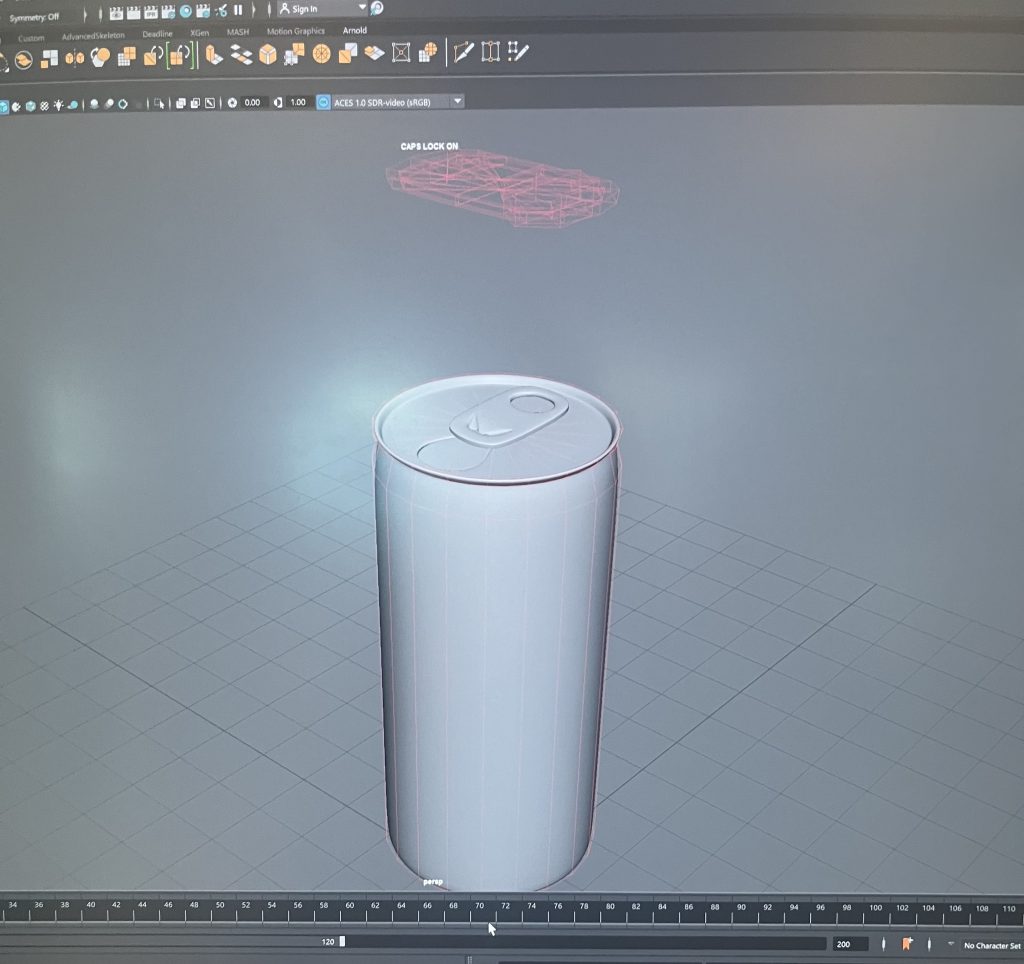1024x964 pixels.
Task: Open the No Character Set dropdown
Action: (991, 946)
